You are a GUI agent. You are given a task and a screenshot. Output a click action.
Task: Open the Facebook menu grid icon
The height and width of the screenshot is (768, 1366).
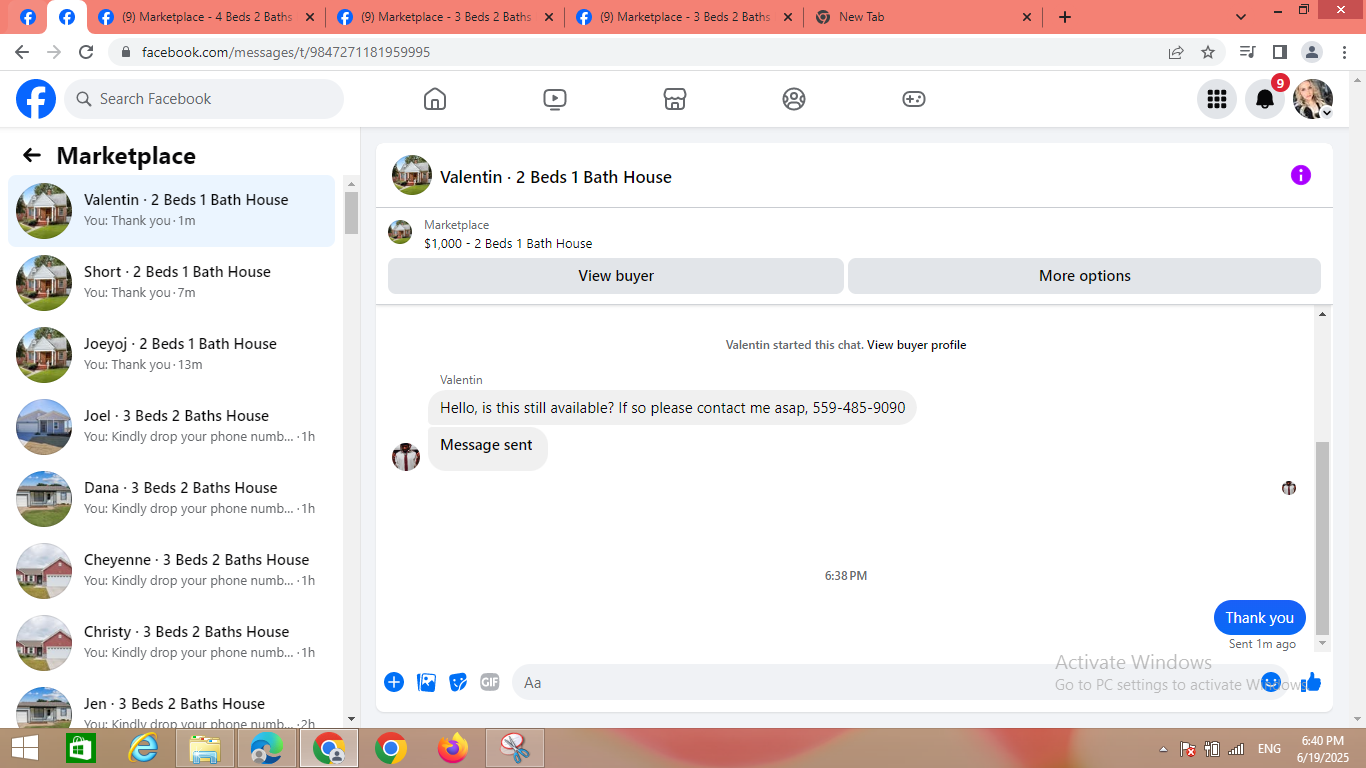coord(1217,99)
